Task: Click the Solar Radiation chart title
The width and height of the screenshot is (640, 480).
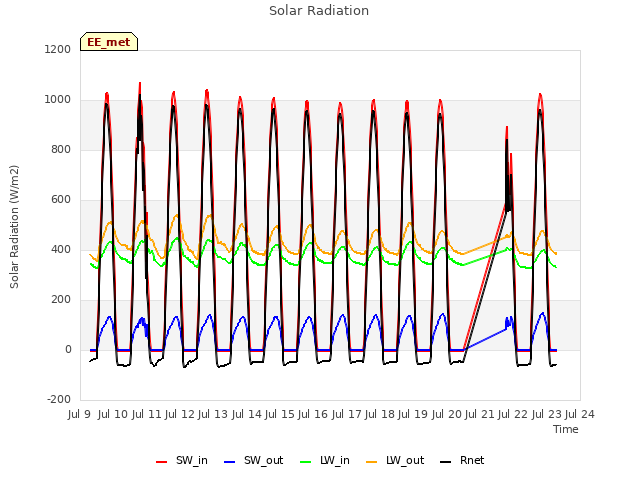Action: click(x=319, y=11)
